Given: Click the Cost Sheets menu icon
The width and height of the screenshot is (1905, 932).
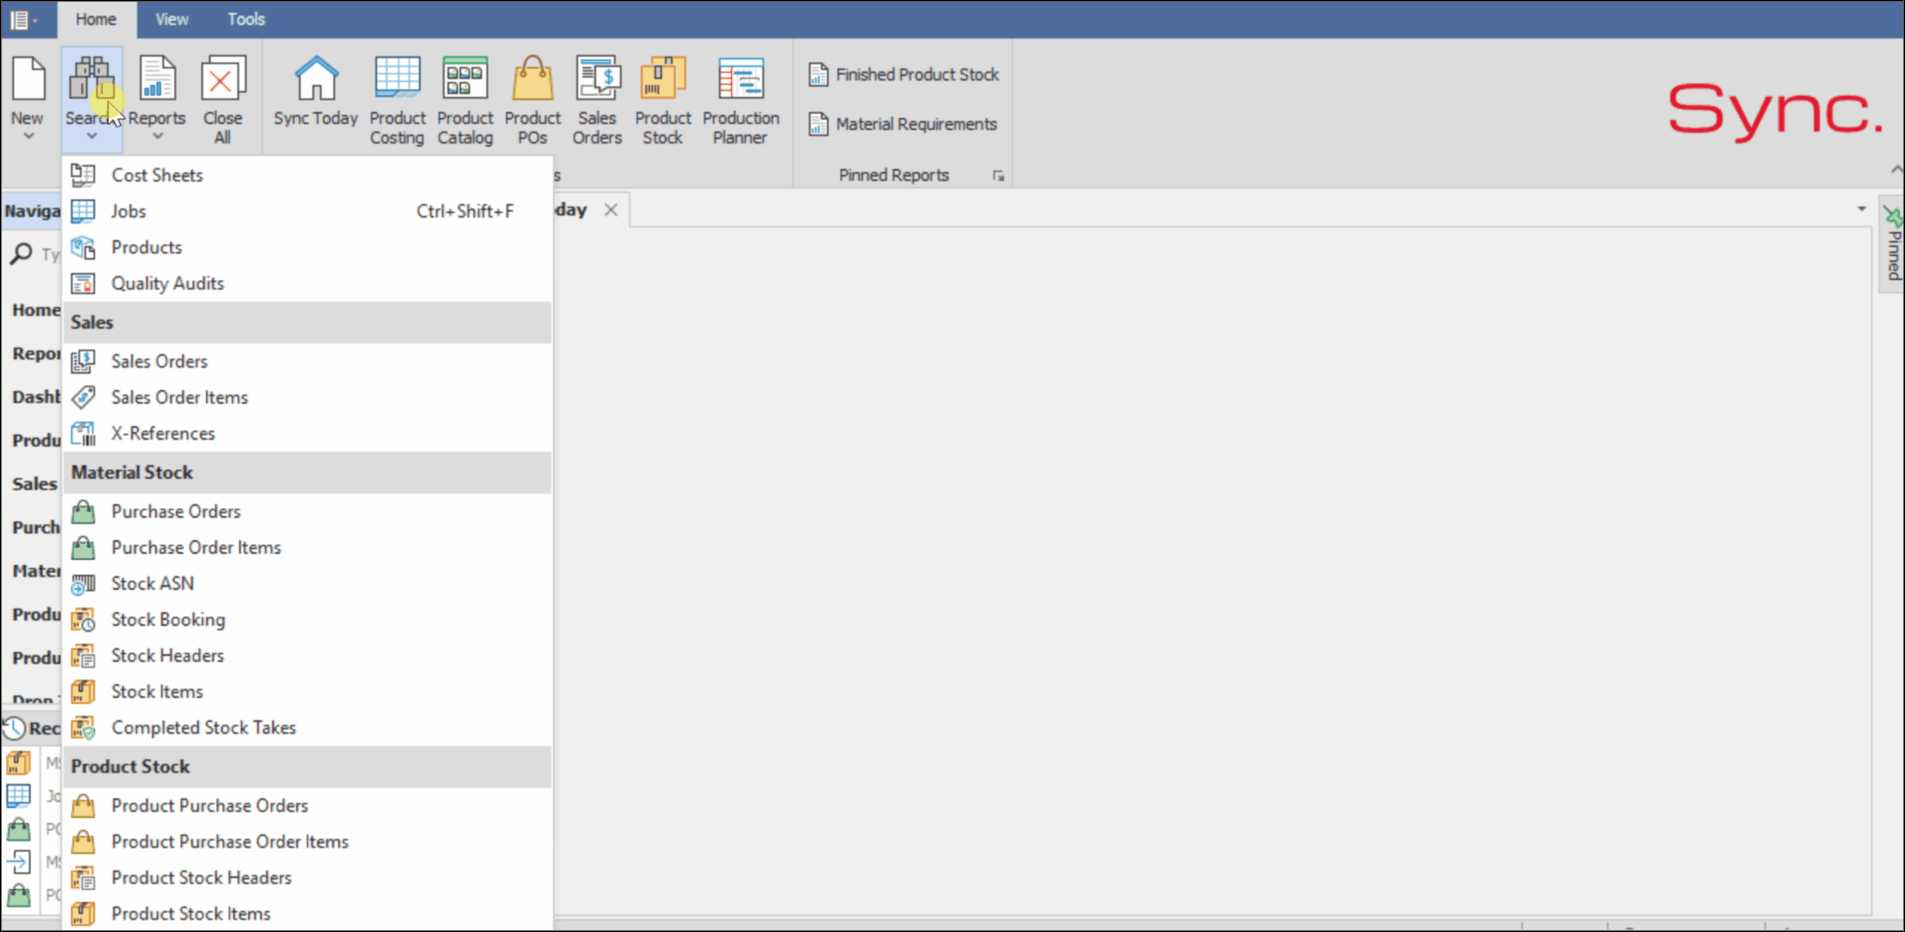Looking at the screenshot, I should (84, 175).
